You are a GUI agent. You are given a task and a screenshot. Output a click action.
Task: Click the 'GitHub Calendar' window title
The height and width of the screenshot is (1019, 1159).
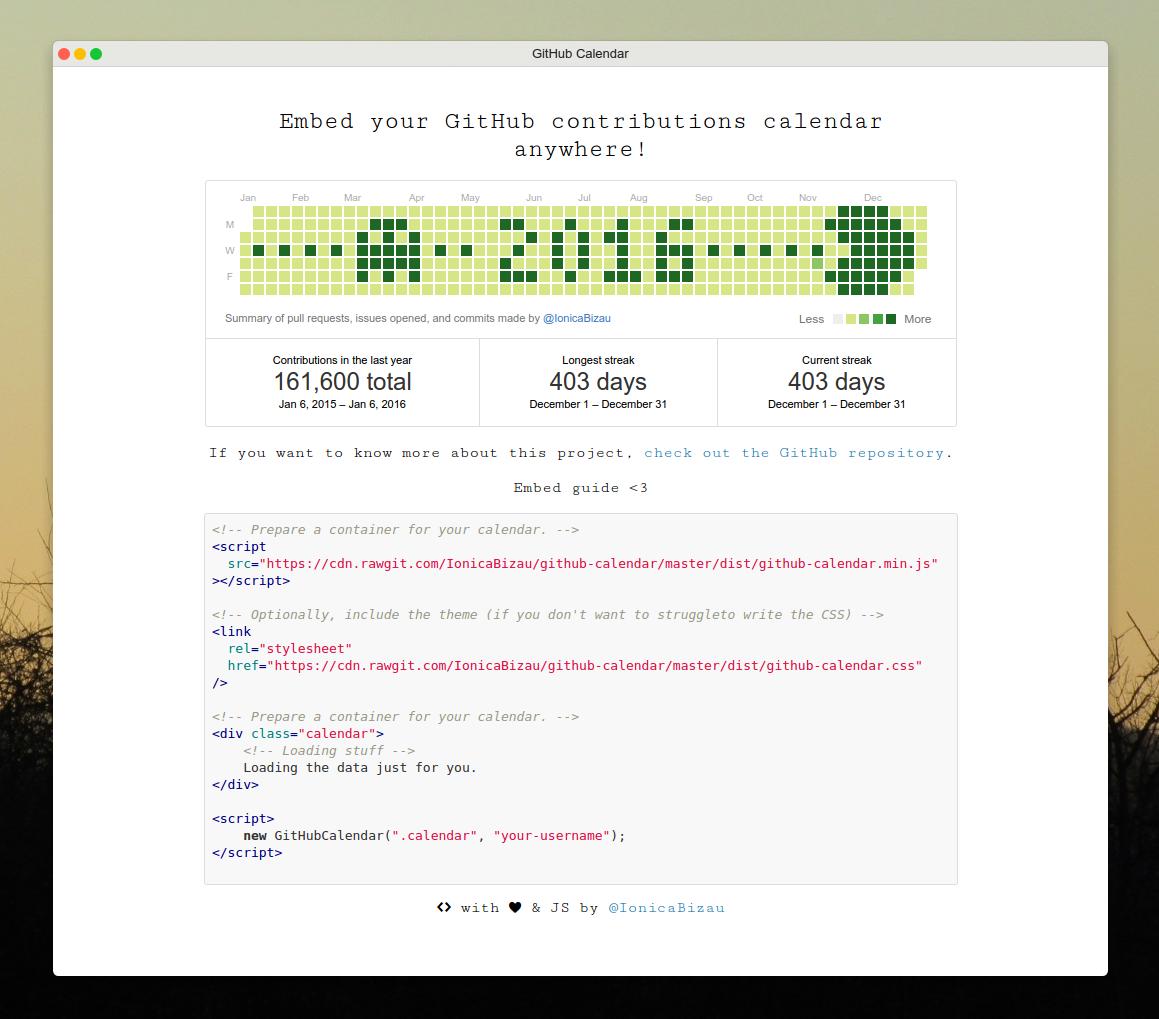tap(580, 54)
